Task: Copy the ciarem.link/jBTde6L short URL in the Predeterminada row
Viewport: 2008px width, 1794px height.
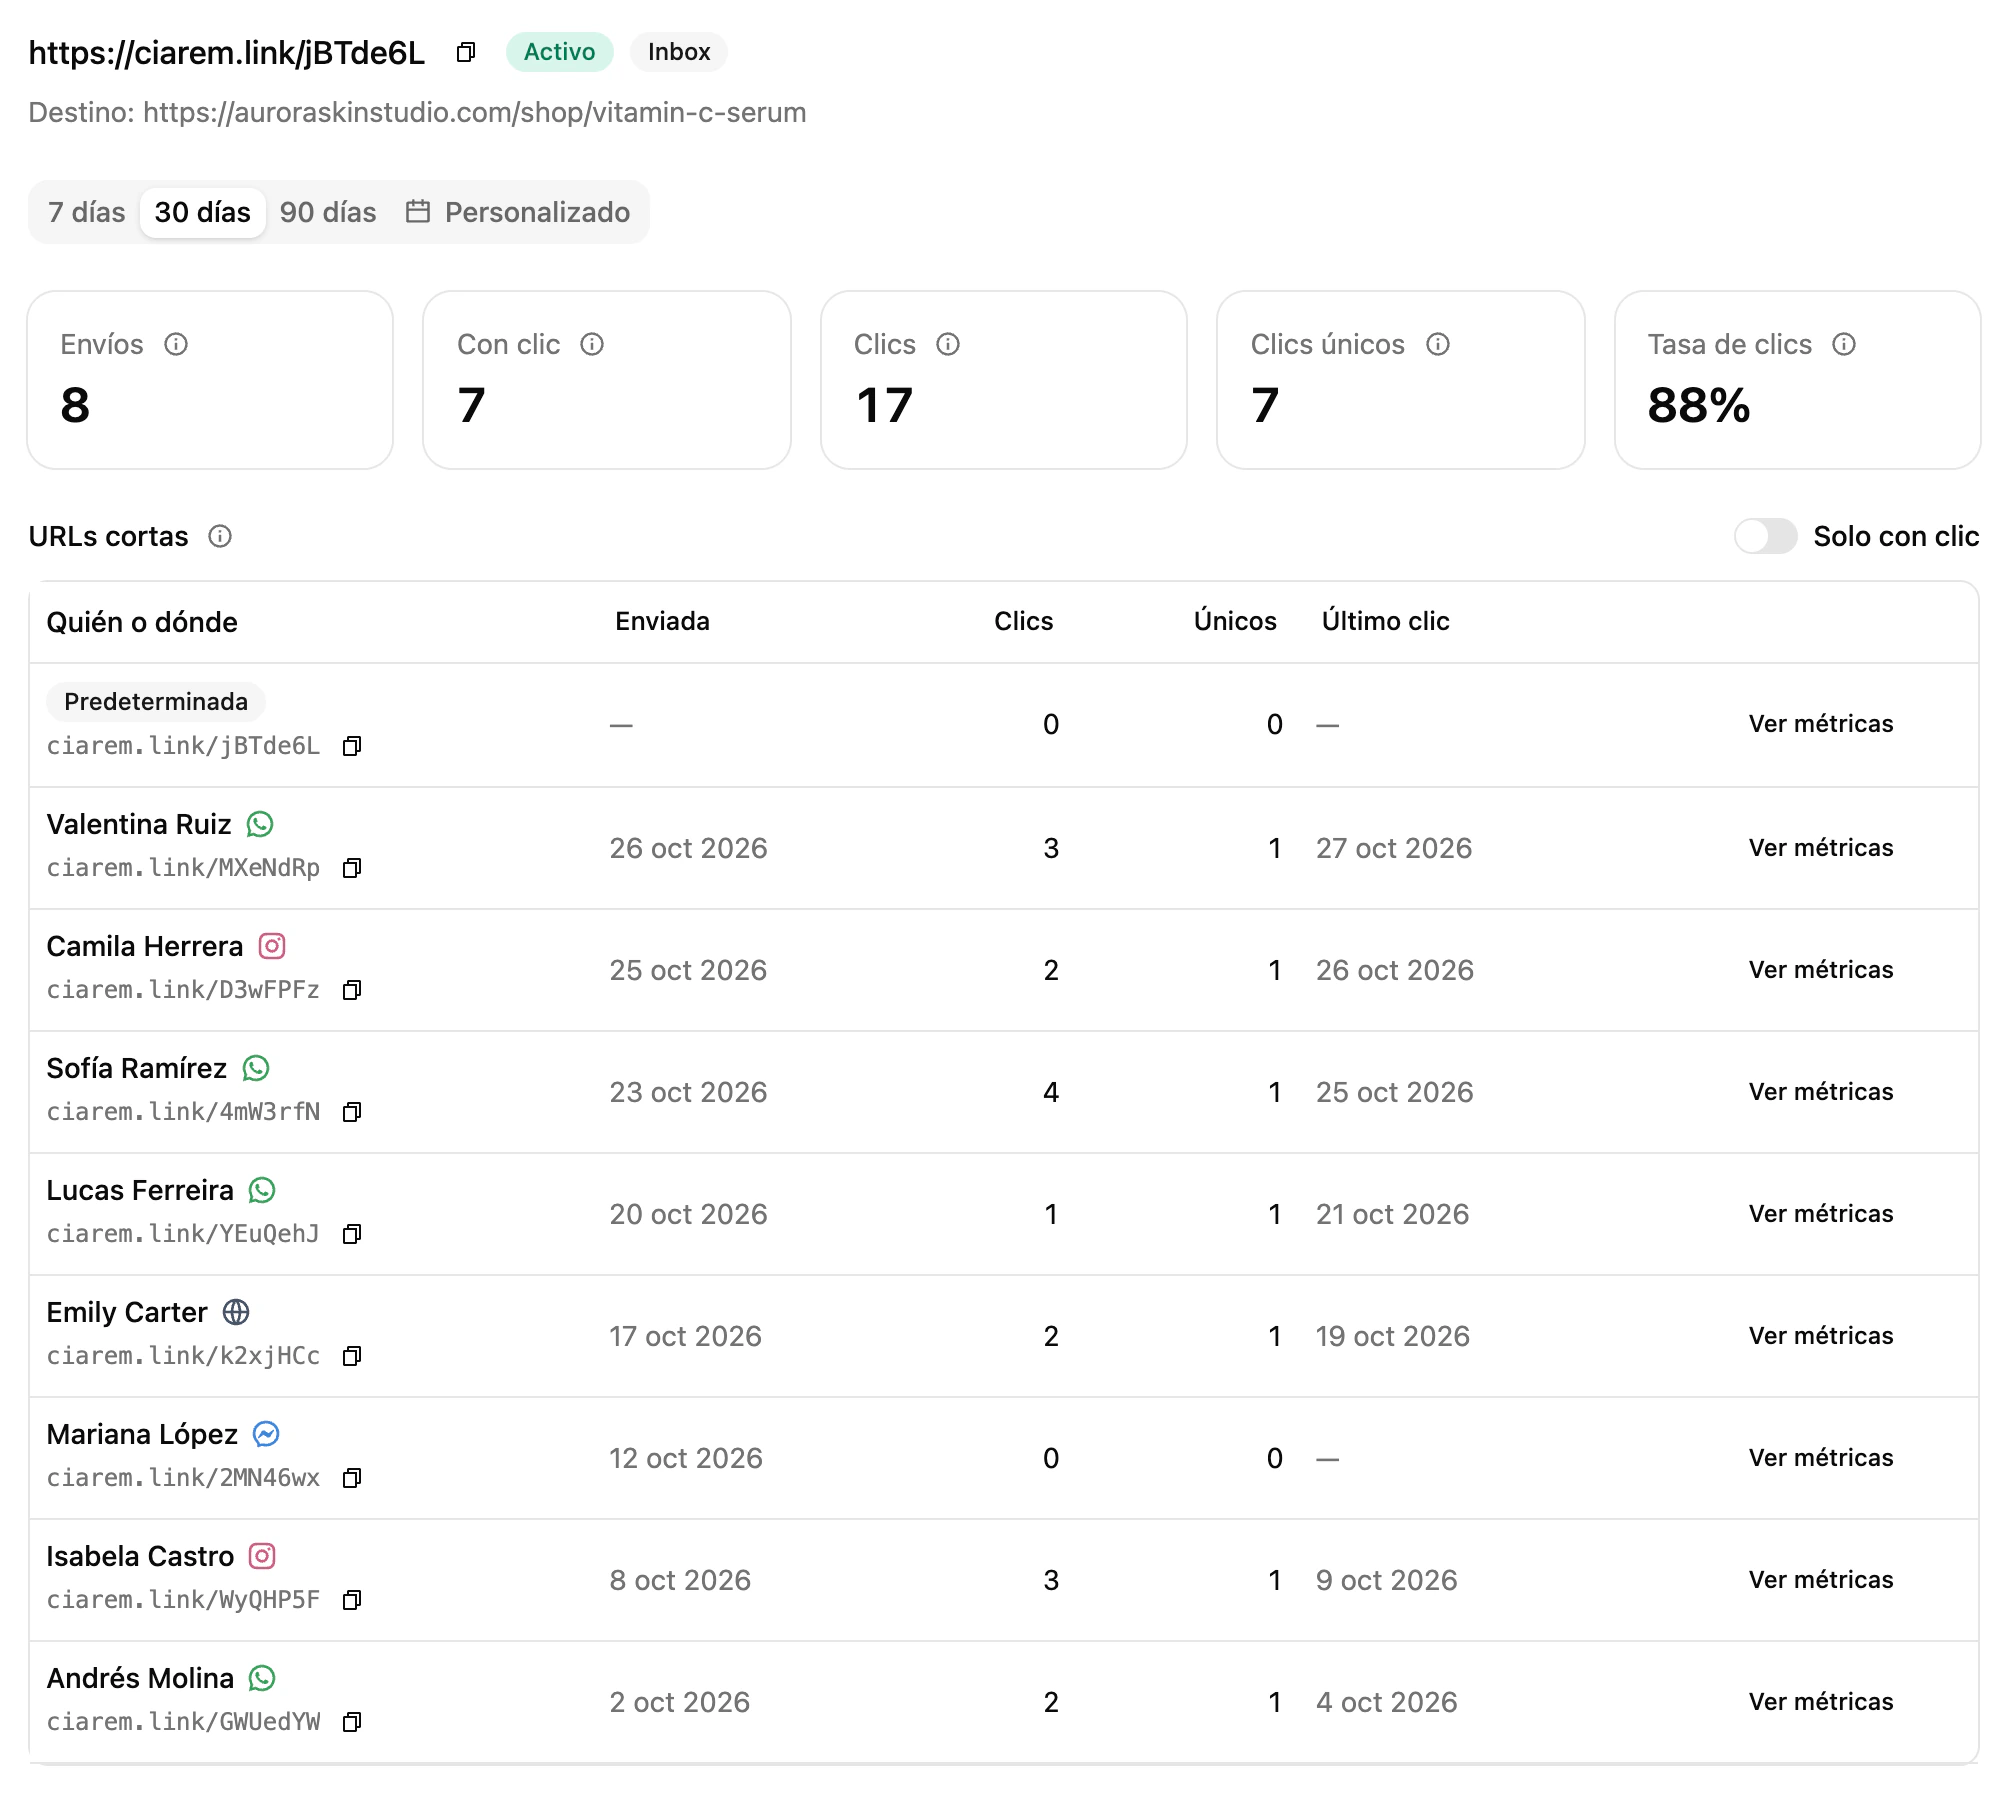Action: [x=351, y=746]
